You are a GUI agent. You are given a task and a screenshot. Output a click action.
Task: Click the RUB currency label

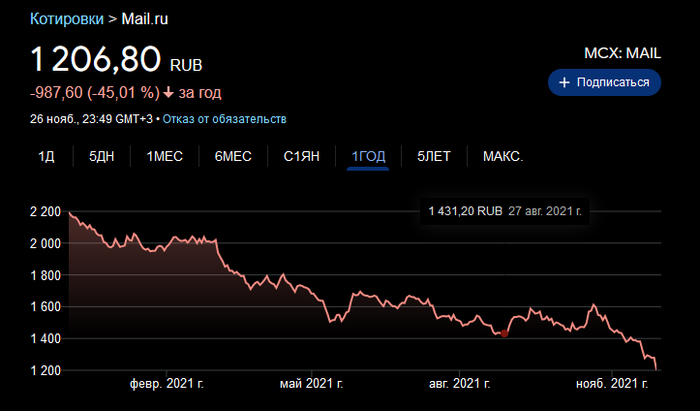(186, 66)
